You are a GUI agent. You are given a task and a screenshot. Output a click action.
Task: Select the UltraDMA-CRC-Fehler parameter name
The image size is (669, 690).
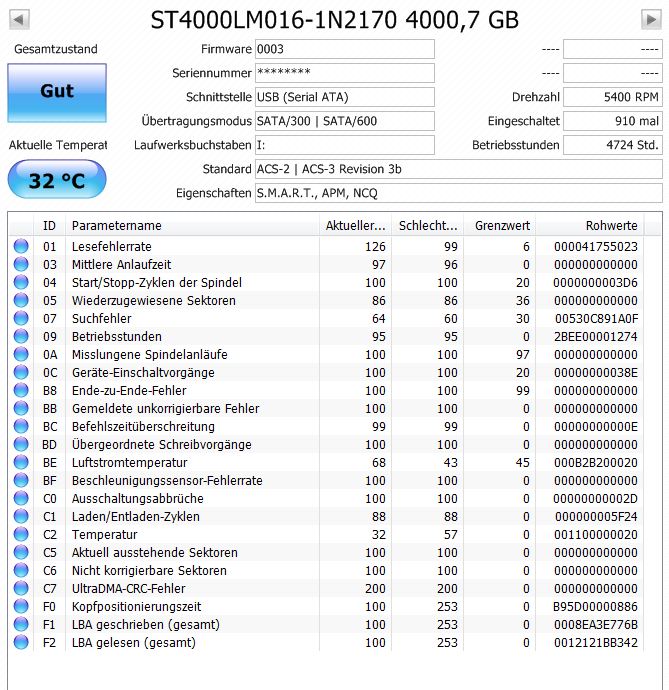(x=129, y=588)
